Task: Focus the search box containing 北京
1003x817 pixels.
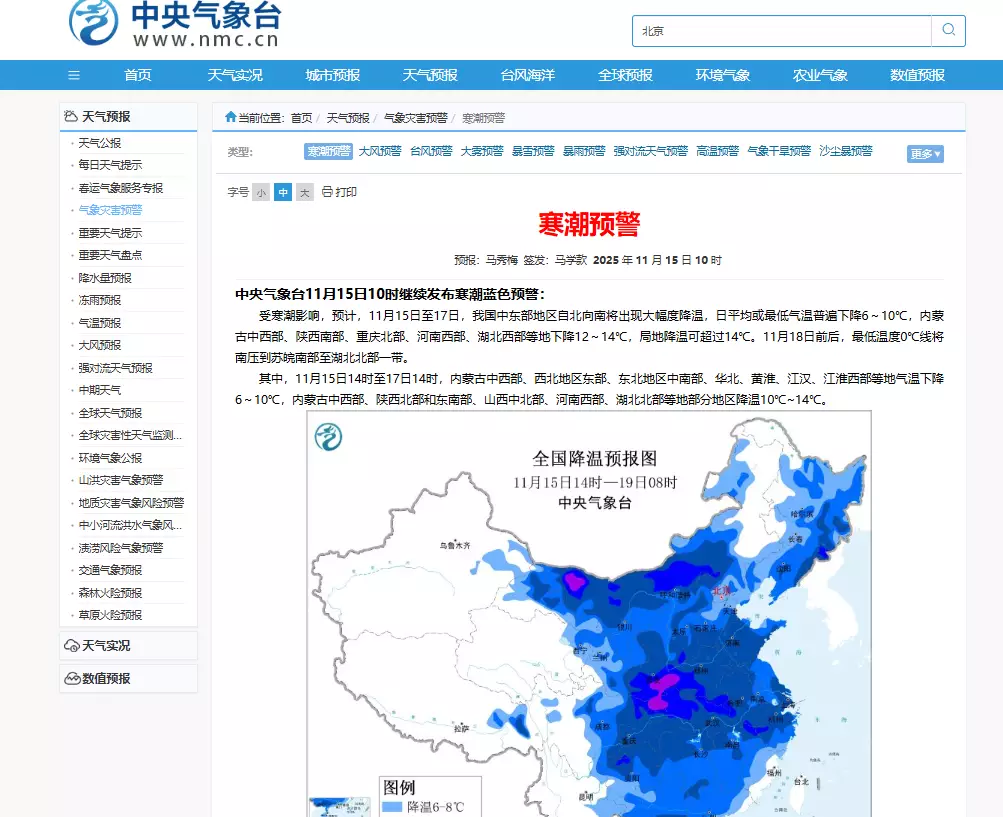Action: click(x=780, y=30)
